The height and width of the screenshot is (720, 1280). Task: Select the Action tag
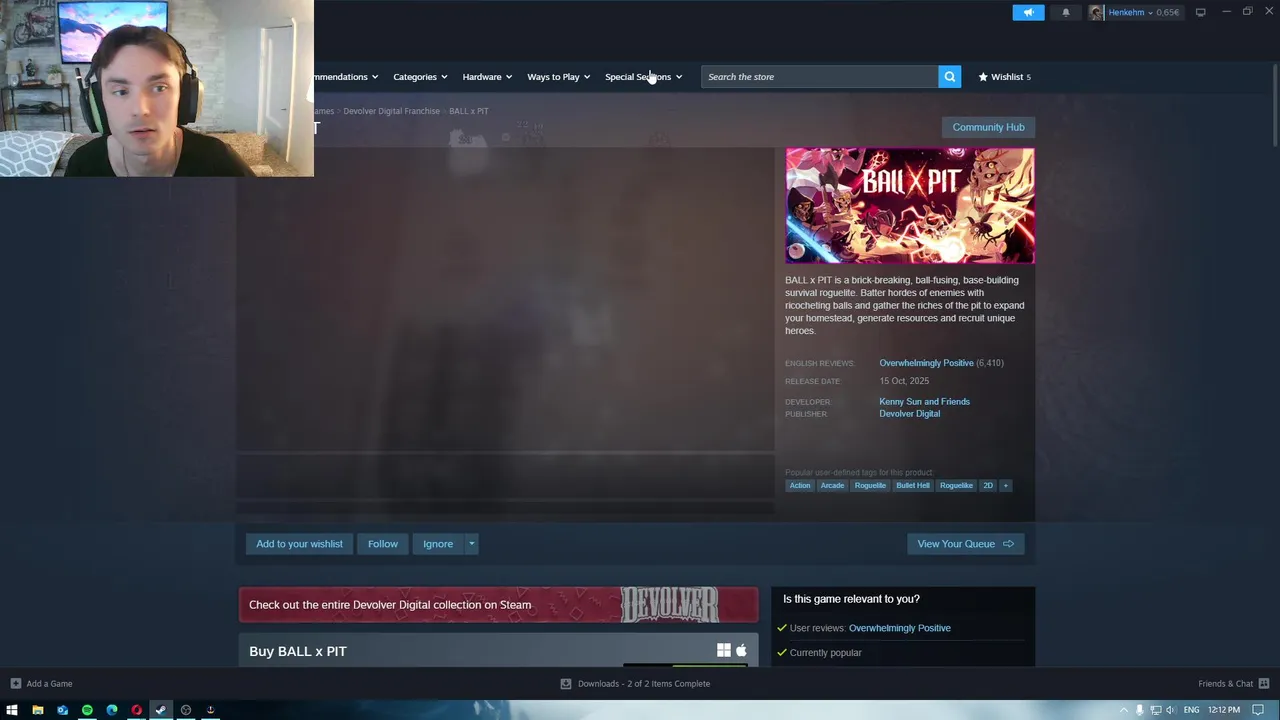point(800,485)
